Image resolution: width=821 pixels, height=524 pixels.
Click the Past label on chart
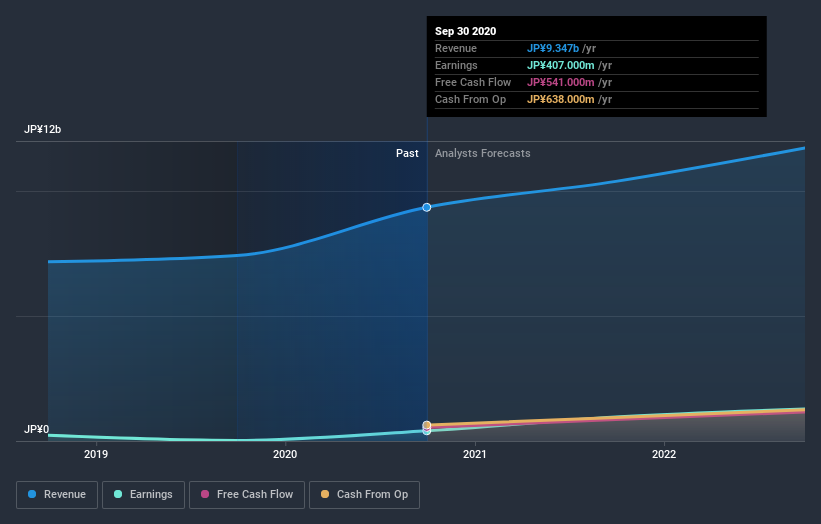[x=407, y=153]
